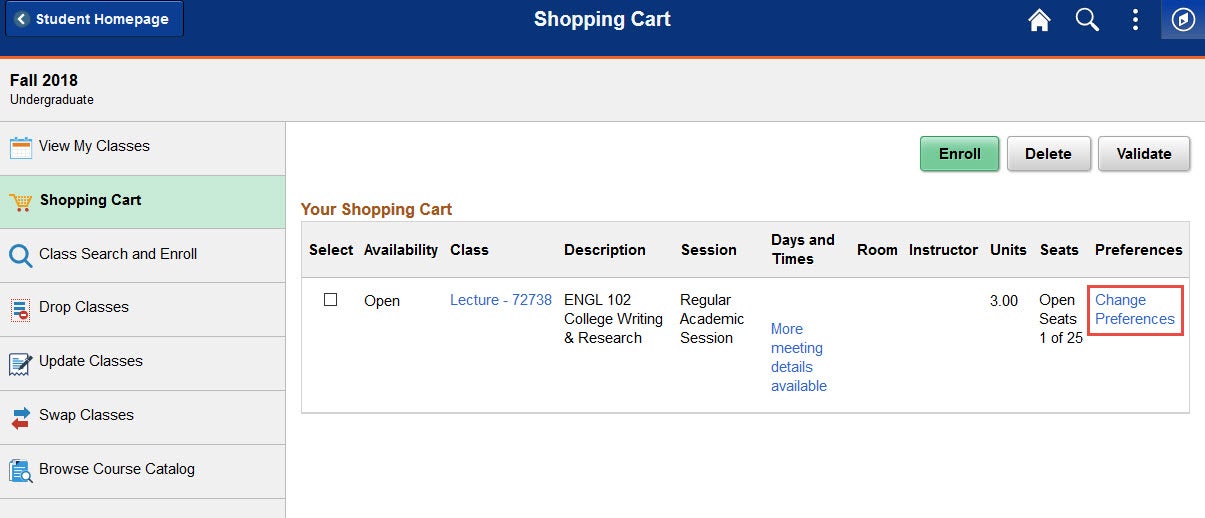The width and height of the screenshot is (1205, 518).
Task: Click the Validate button
Action: point(1144,154)
